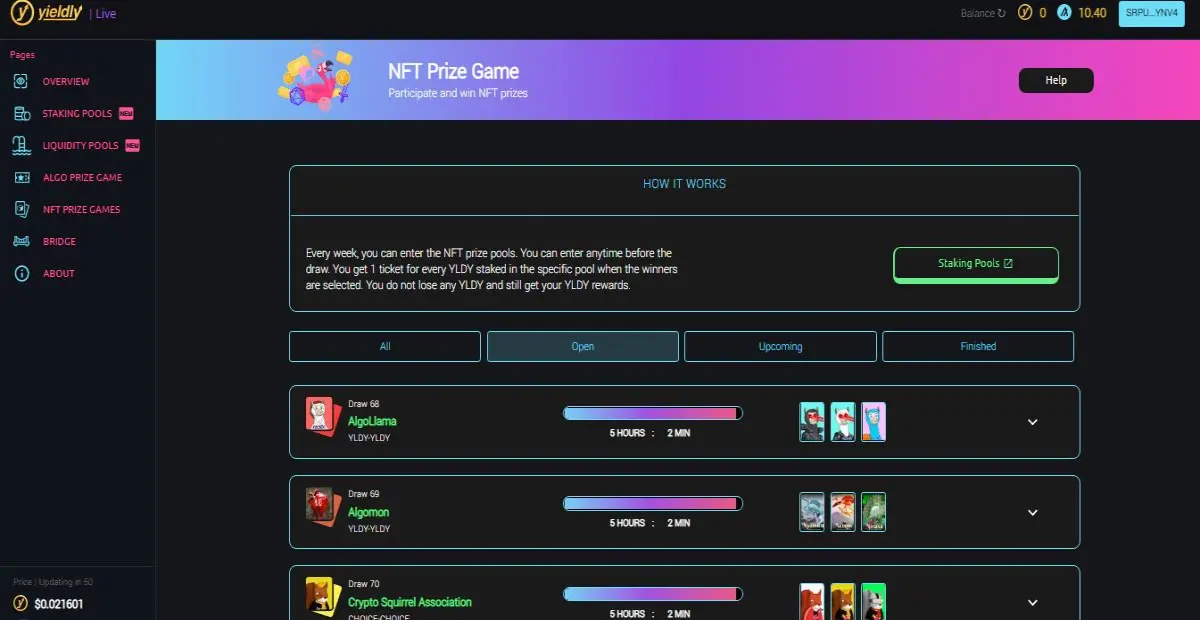Open NFT Prize Games sidebar icon

[22, 209]
